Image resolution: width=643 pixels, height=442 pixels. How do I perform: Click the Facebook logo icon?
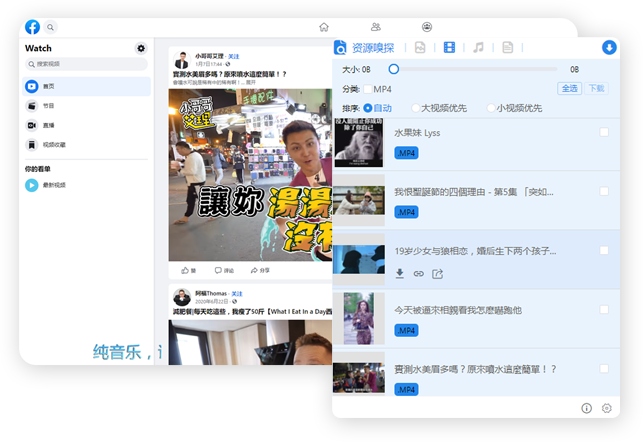(x=32, y=27)
